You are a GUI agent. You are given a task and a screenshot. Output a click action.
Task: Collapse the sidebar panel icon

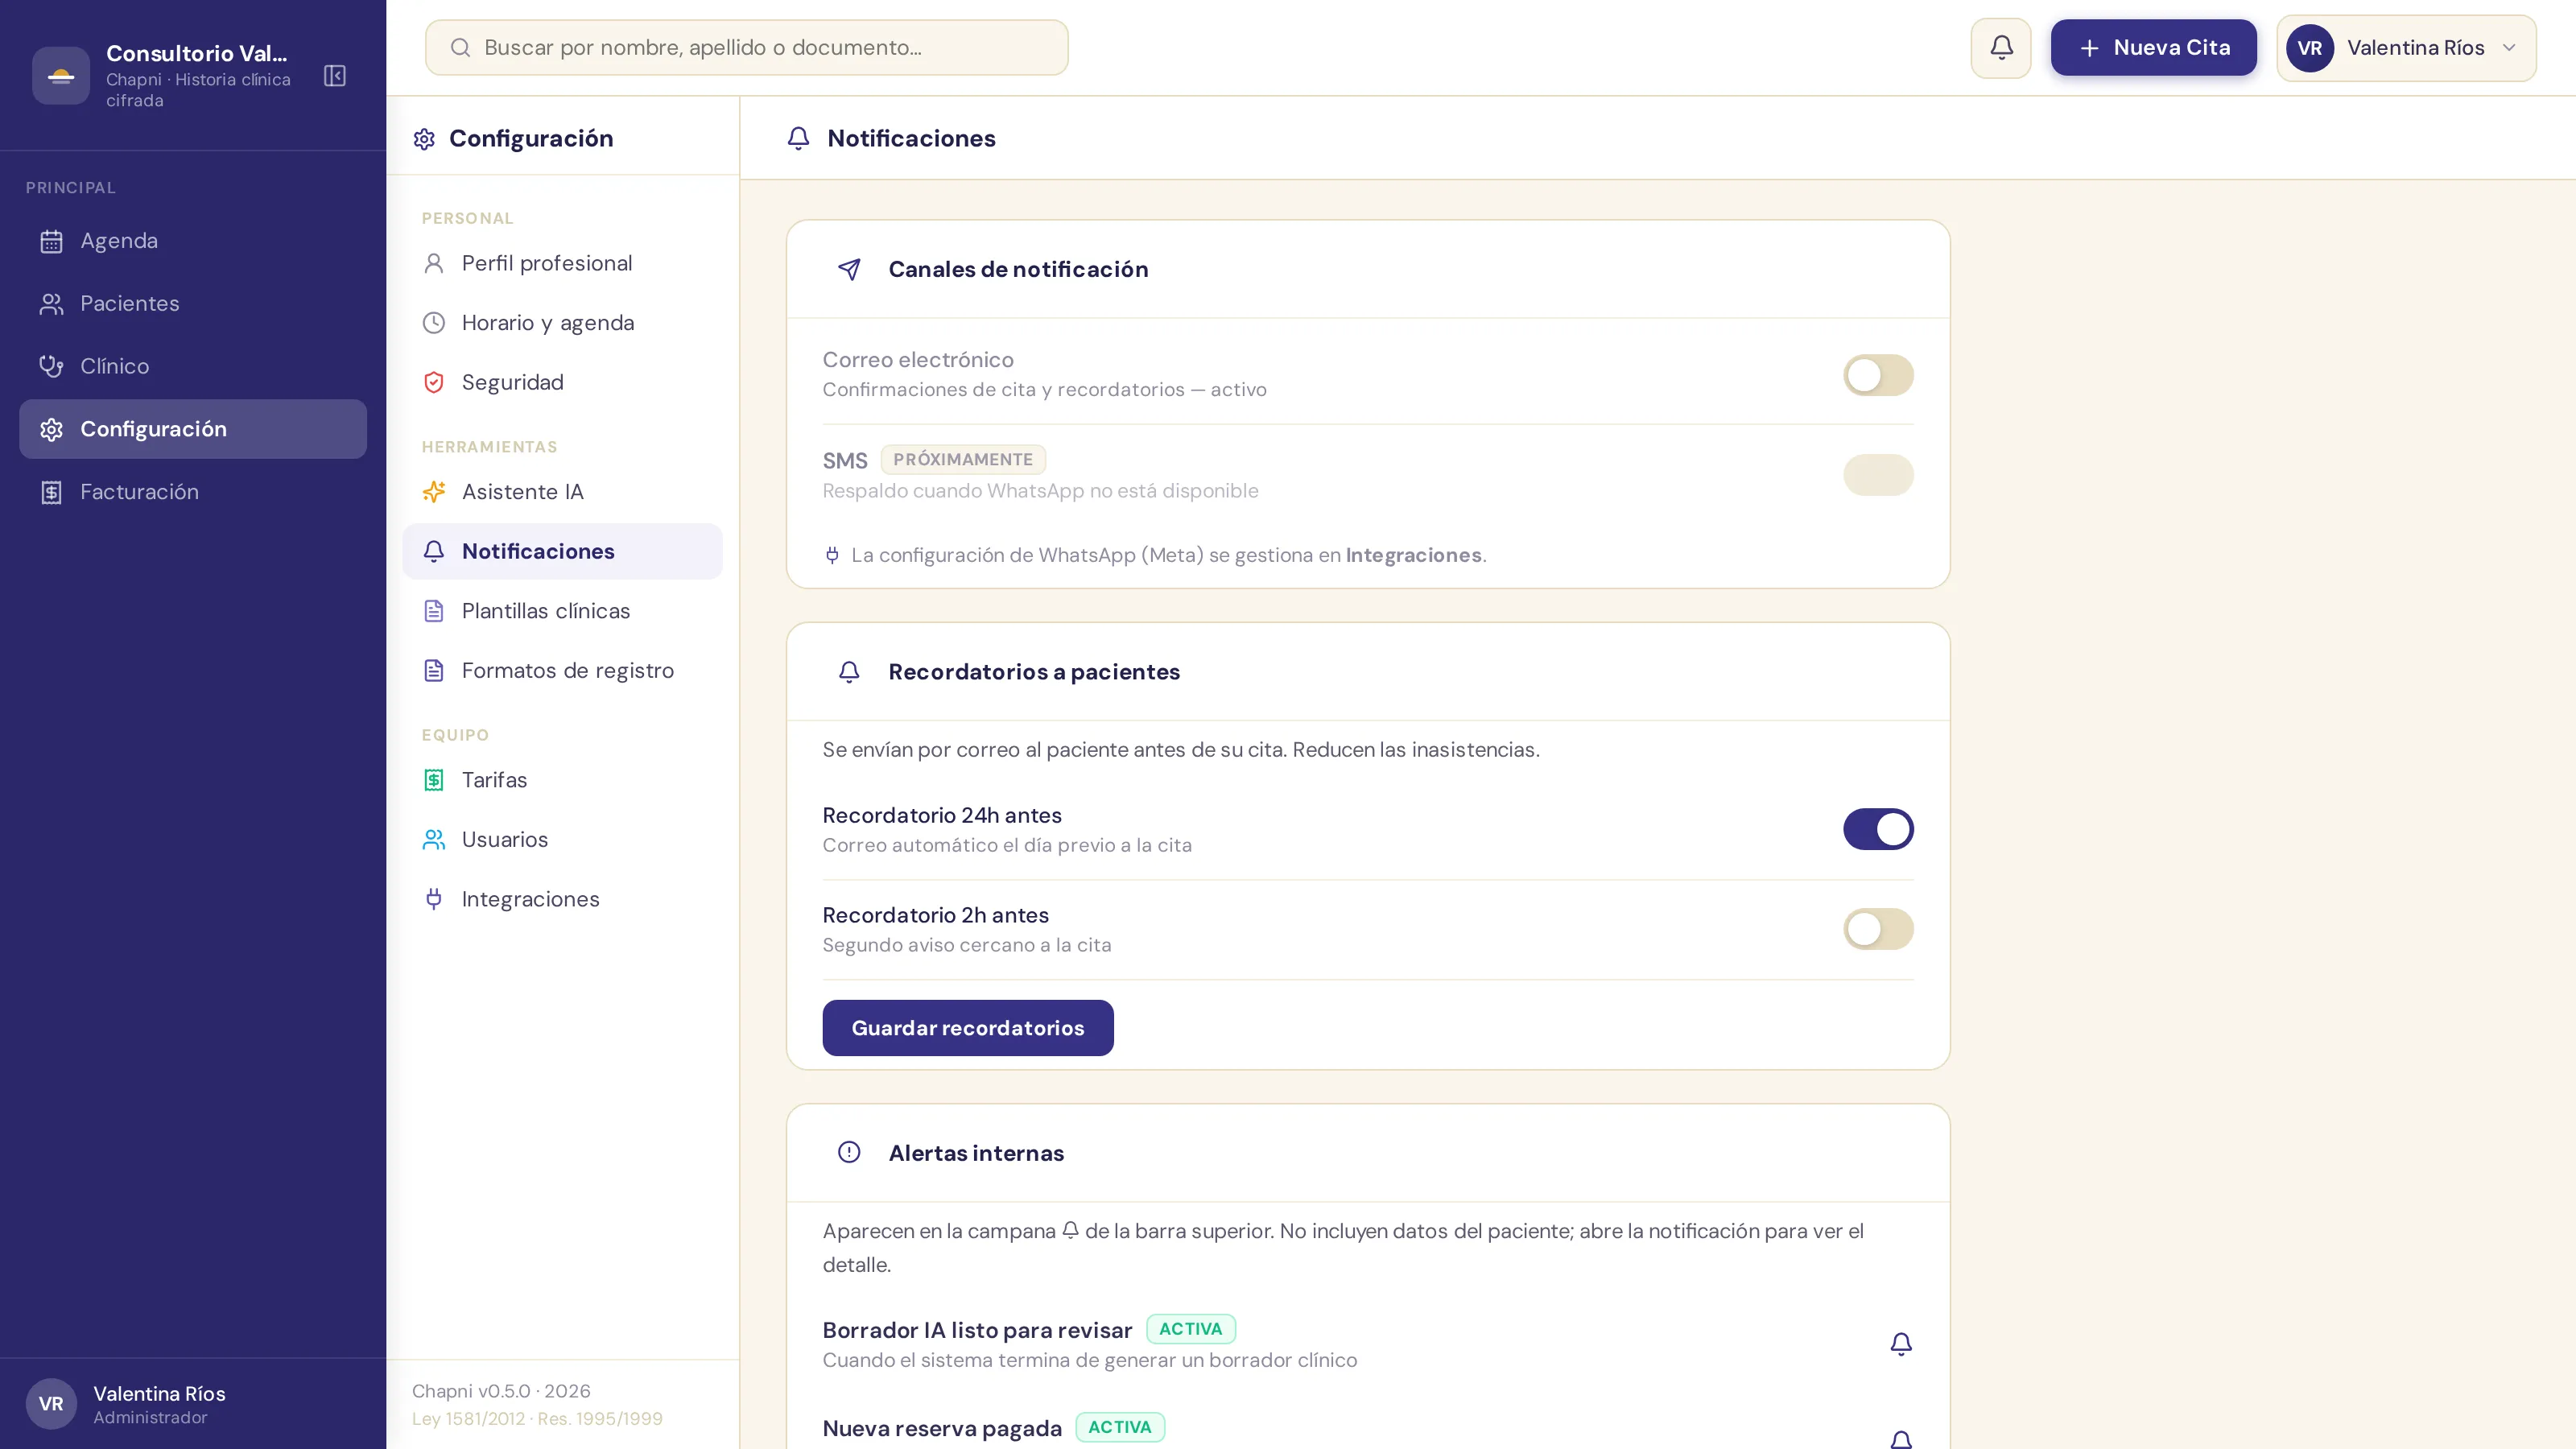(335, 76)
